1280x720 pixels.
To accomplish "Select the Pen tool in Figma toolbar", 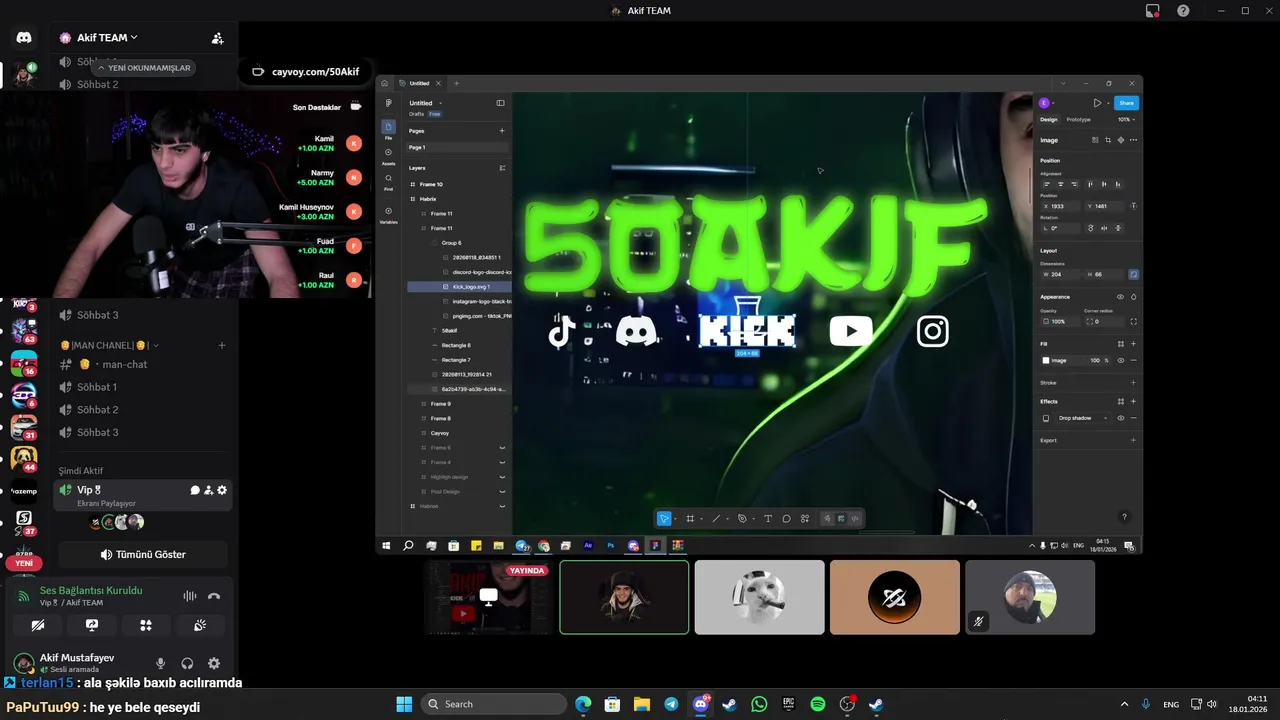I will click(742, 518).
